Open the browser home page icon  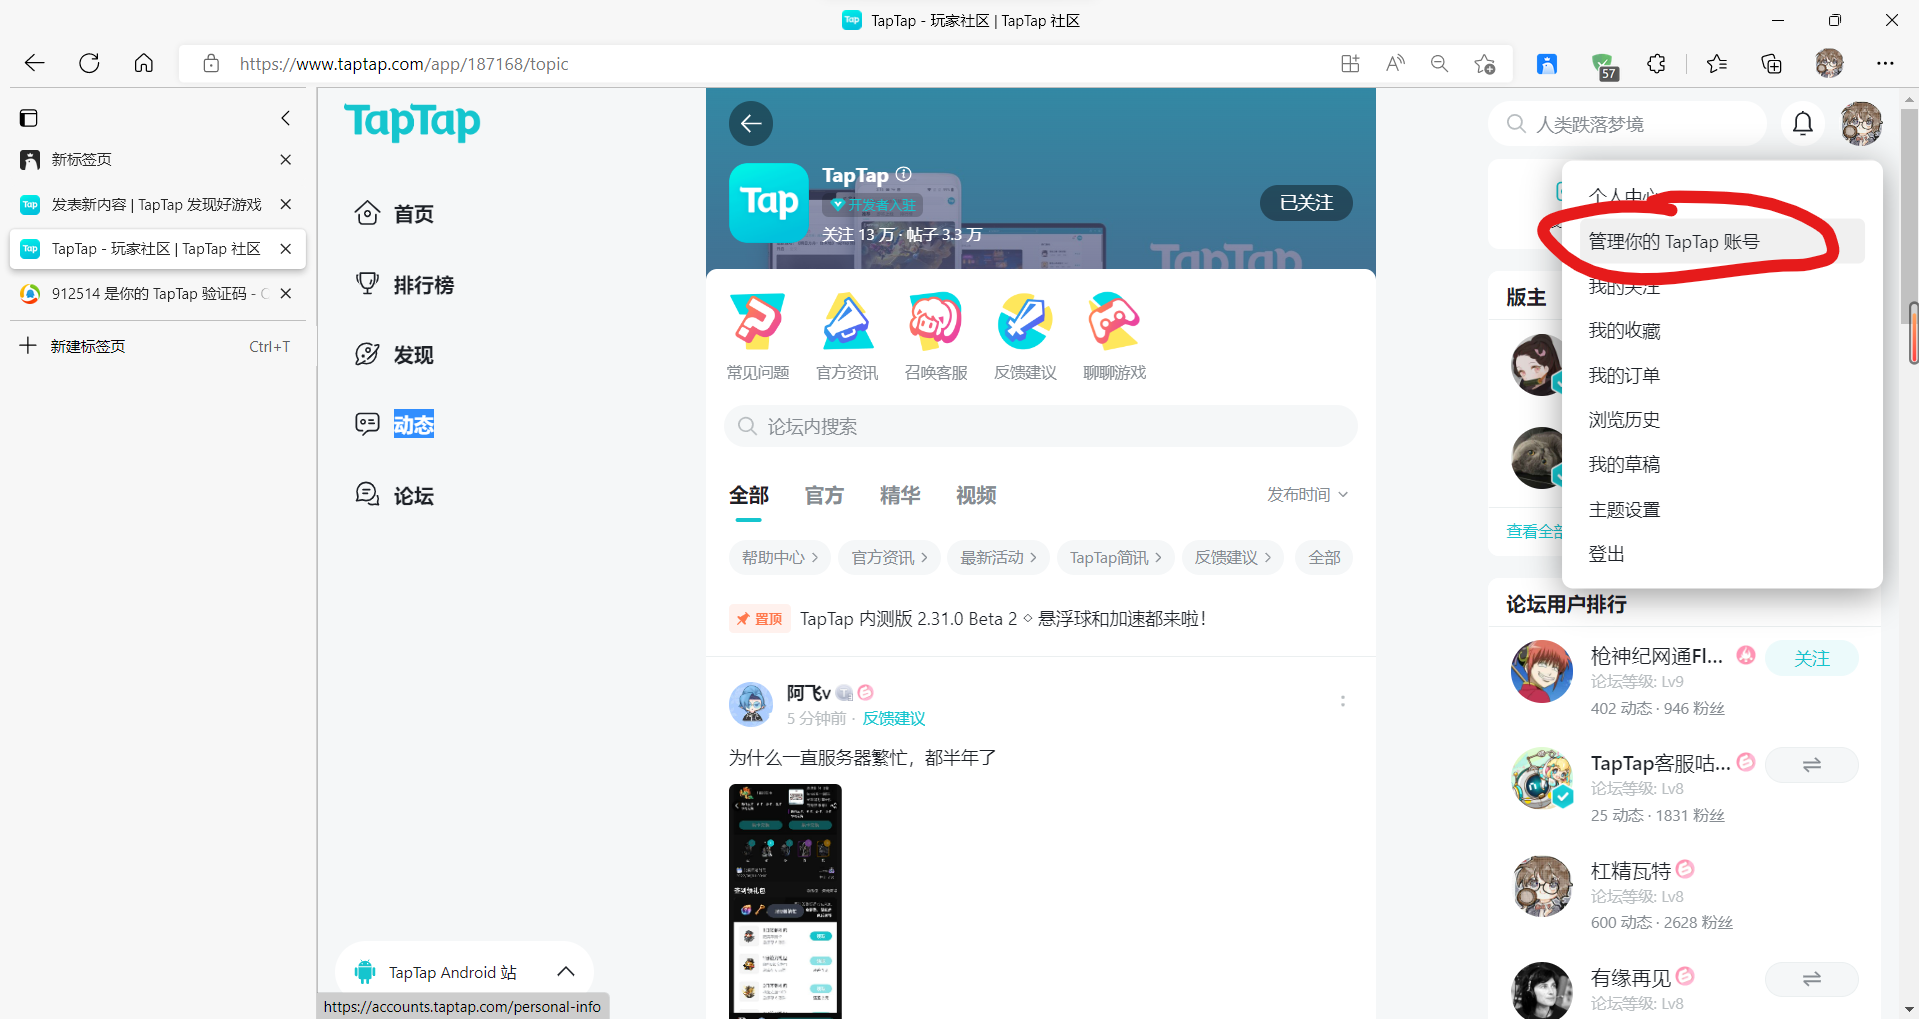click(x=144, y=64)
